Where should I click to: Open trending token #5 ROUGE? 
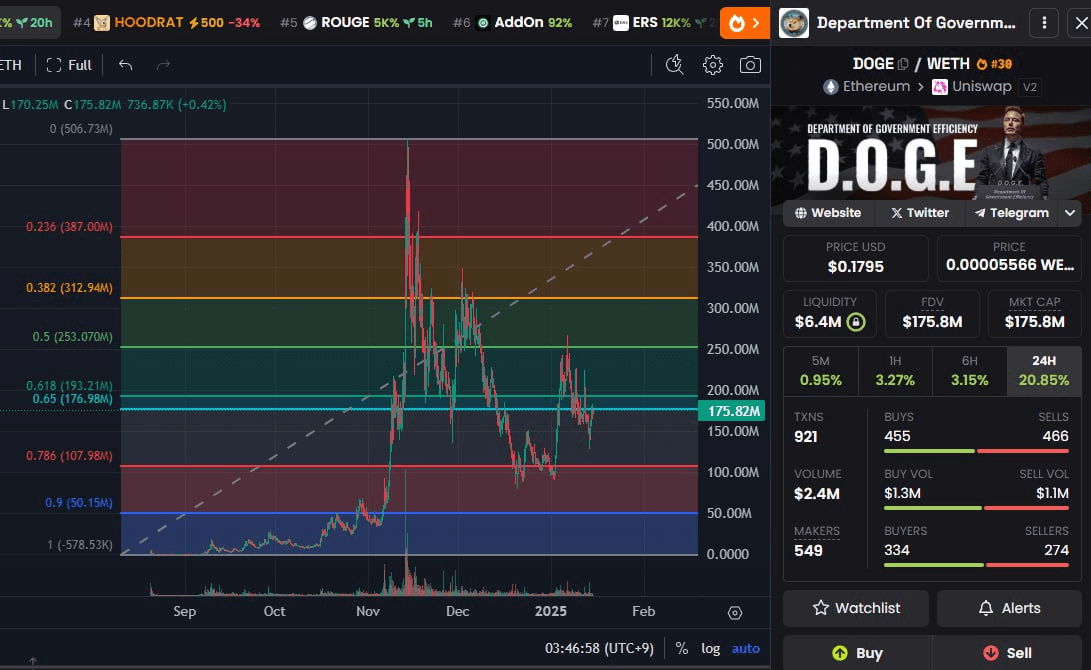point(356,23)
